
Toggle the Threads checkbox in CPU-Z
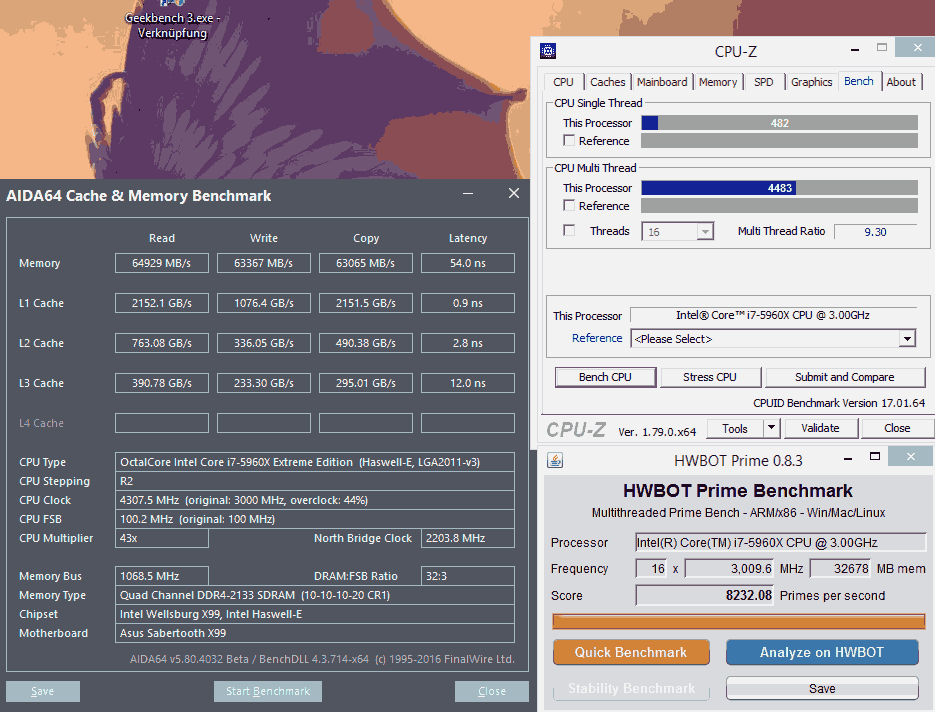[569, 231]
